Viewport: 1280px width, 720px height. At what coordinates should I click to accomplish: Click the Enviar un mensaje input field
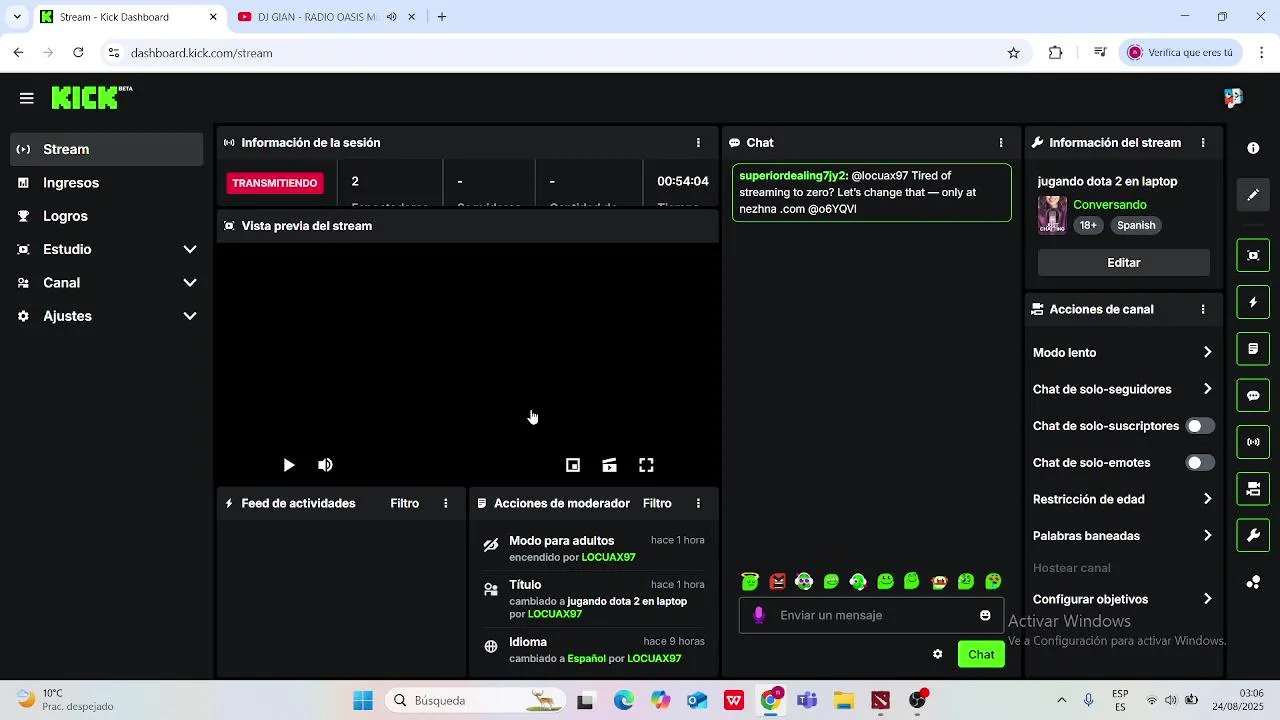click(x=870, y=615)
